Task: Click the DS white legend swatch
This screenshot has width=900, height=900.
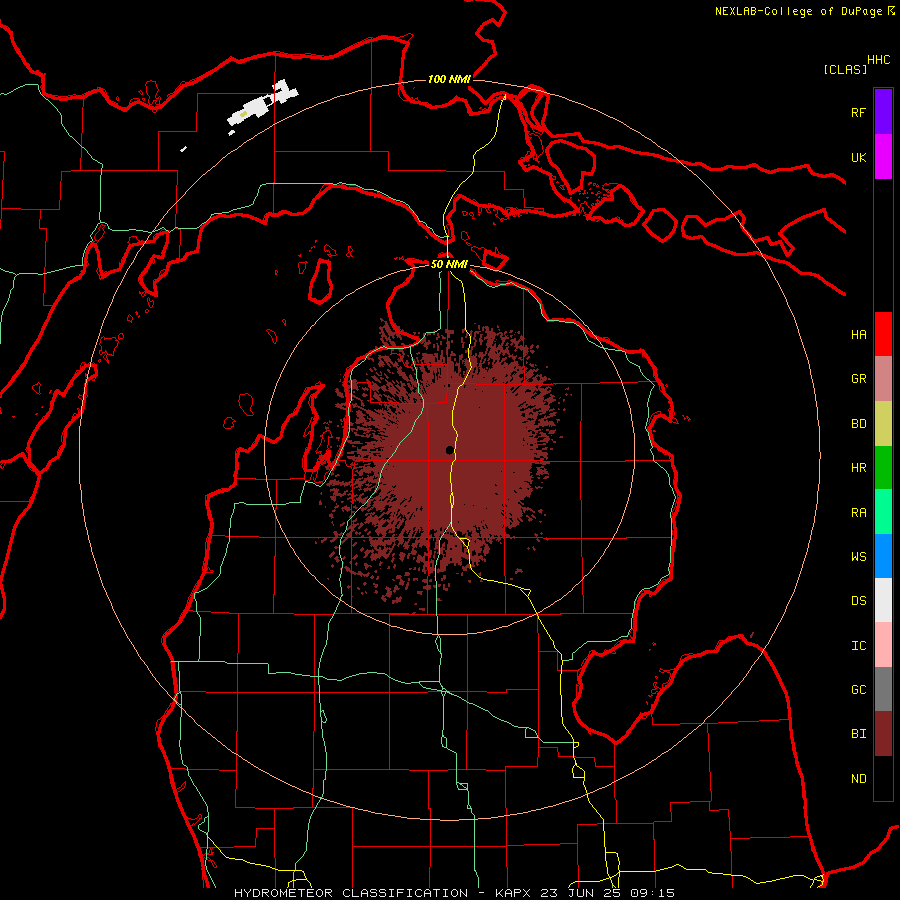Action: click(883, 600)
